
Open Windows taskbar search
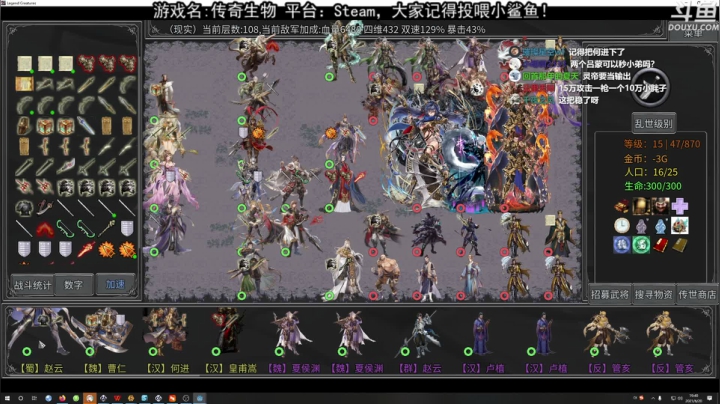21,398
